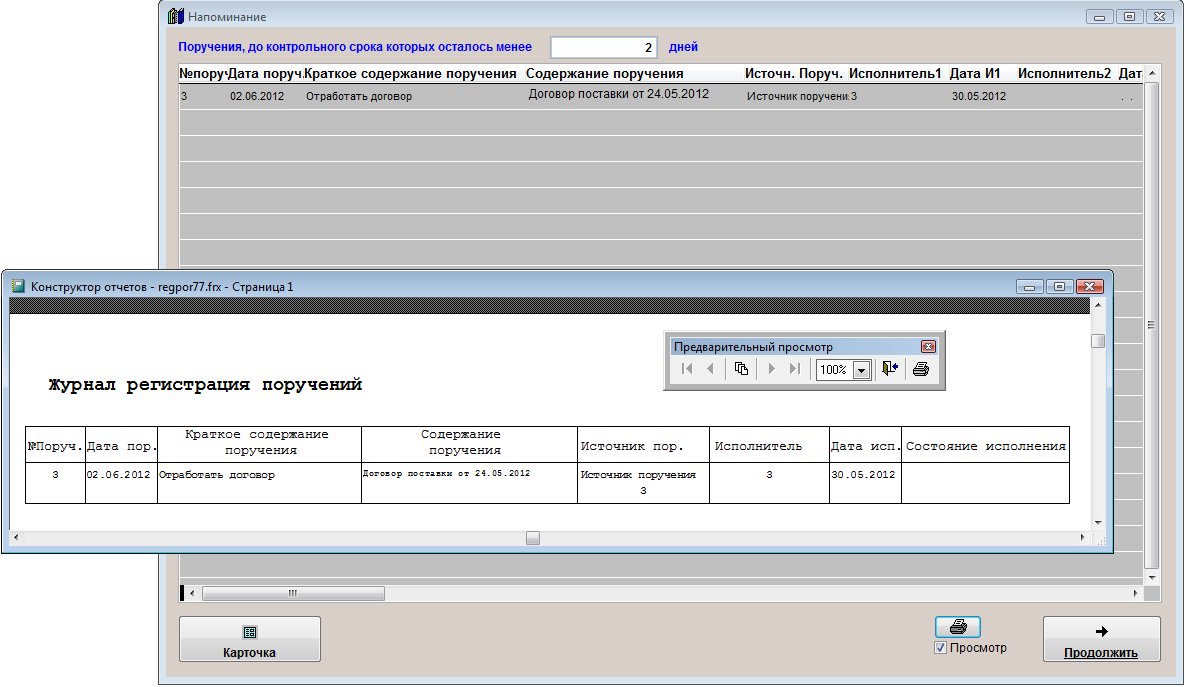Click the Close preview door icon
Image resolution: width=1185 pixels, height=687 pixels.
point(890,369)
